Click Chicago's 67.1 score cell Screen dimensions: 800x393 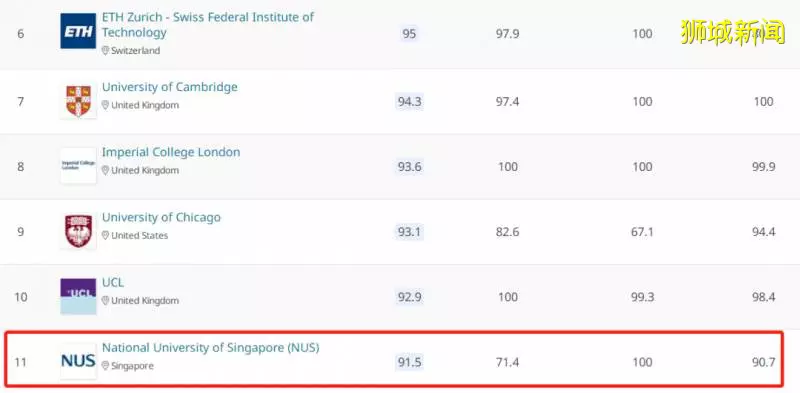click(x=642, y=232)
